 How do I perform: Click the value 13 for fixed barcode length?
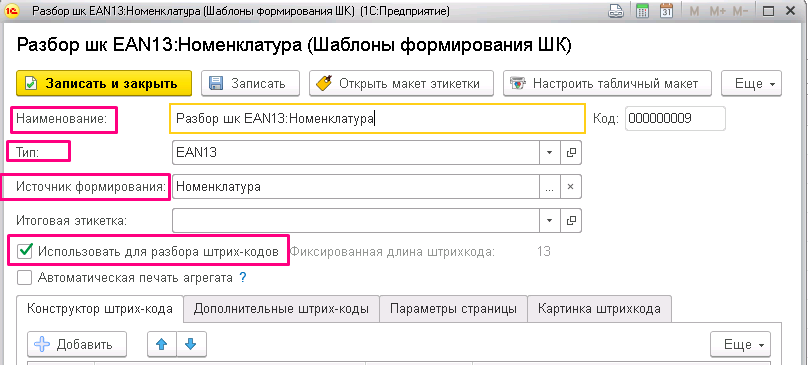[544, 252]
